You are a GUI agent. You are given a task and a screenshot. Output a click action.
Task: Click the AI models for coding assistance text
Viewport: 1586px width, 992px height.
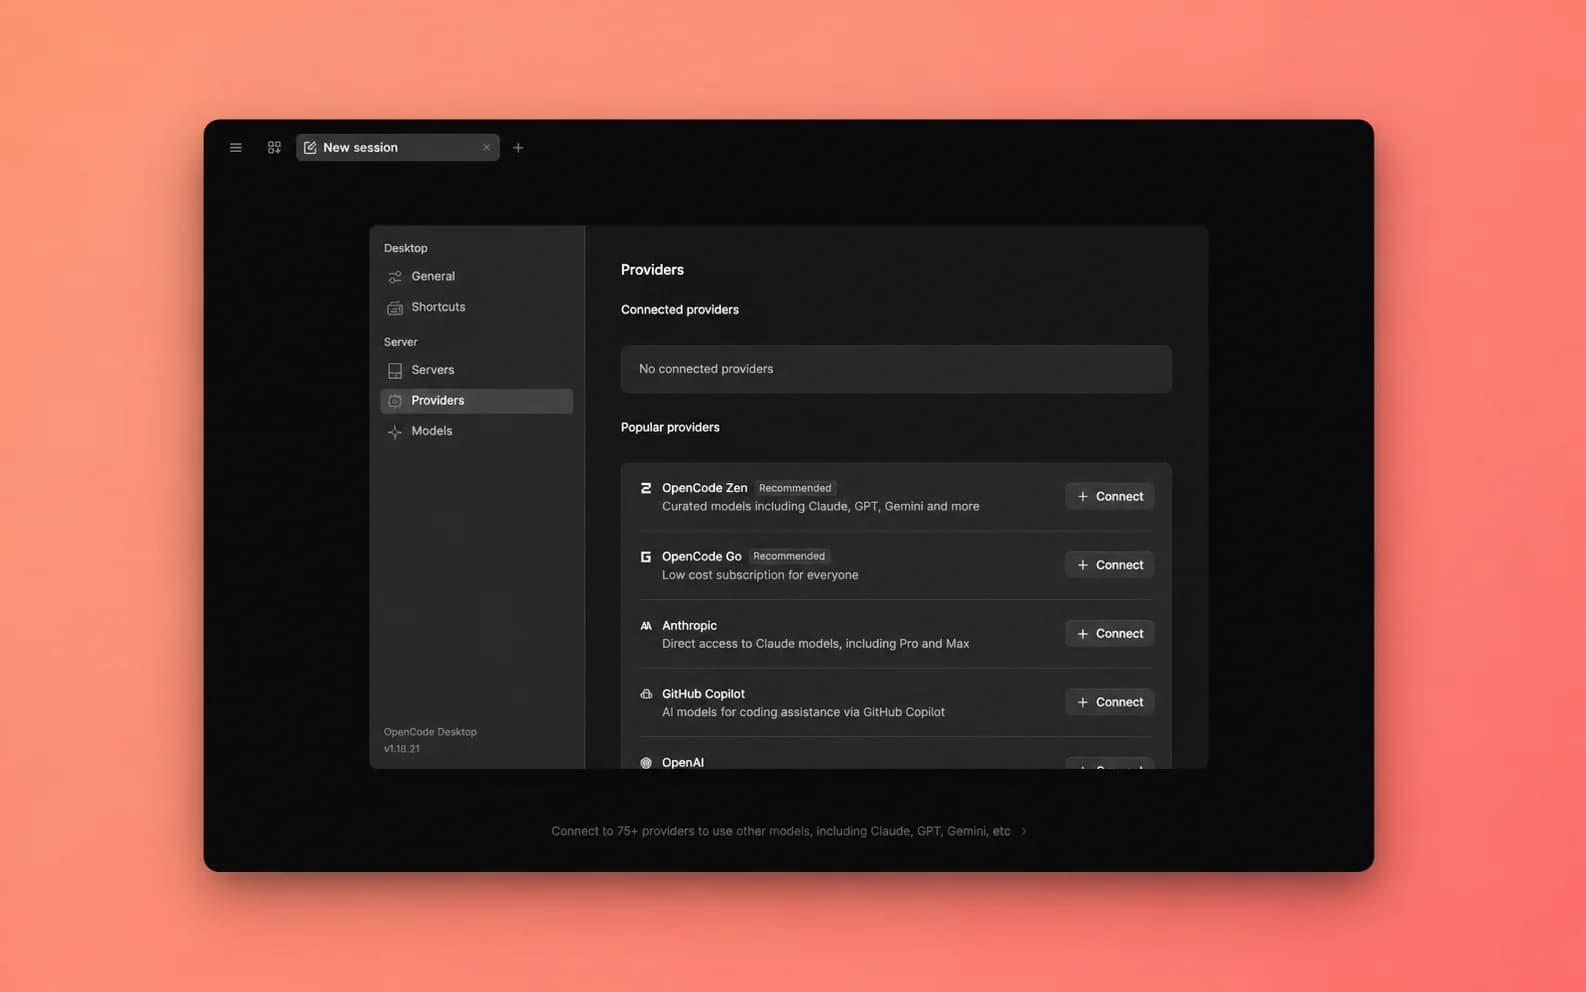803,712
